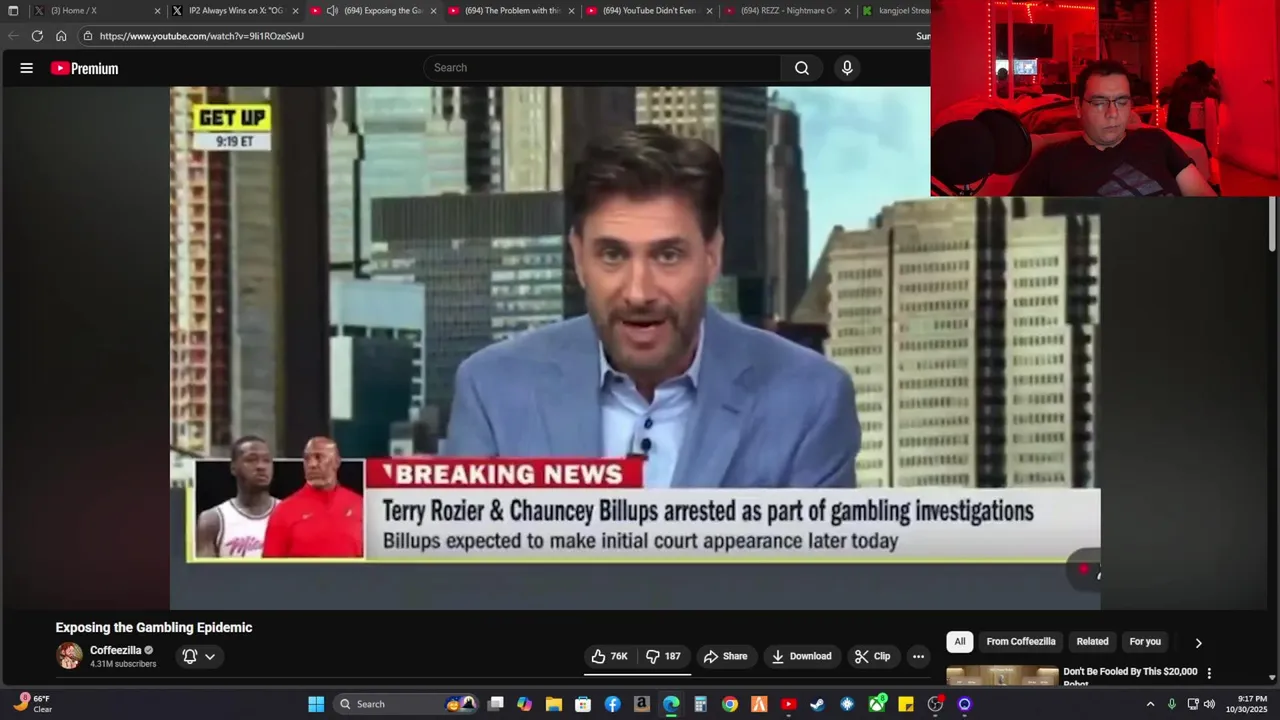
Task: Mute the 'Exposing the Ga' tab audio icon
Action: point(332,11)
